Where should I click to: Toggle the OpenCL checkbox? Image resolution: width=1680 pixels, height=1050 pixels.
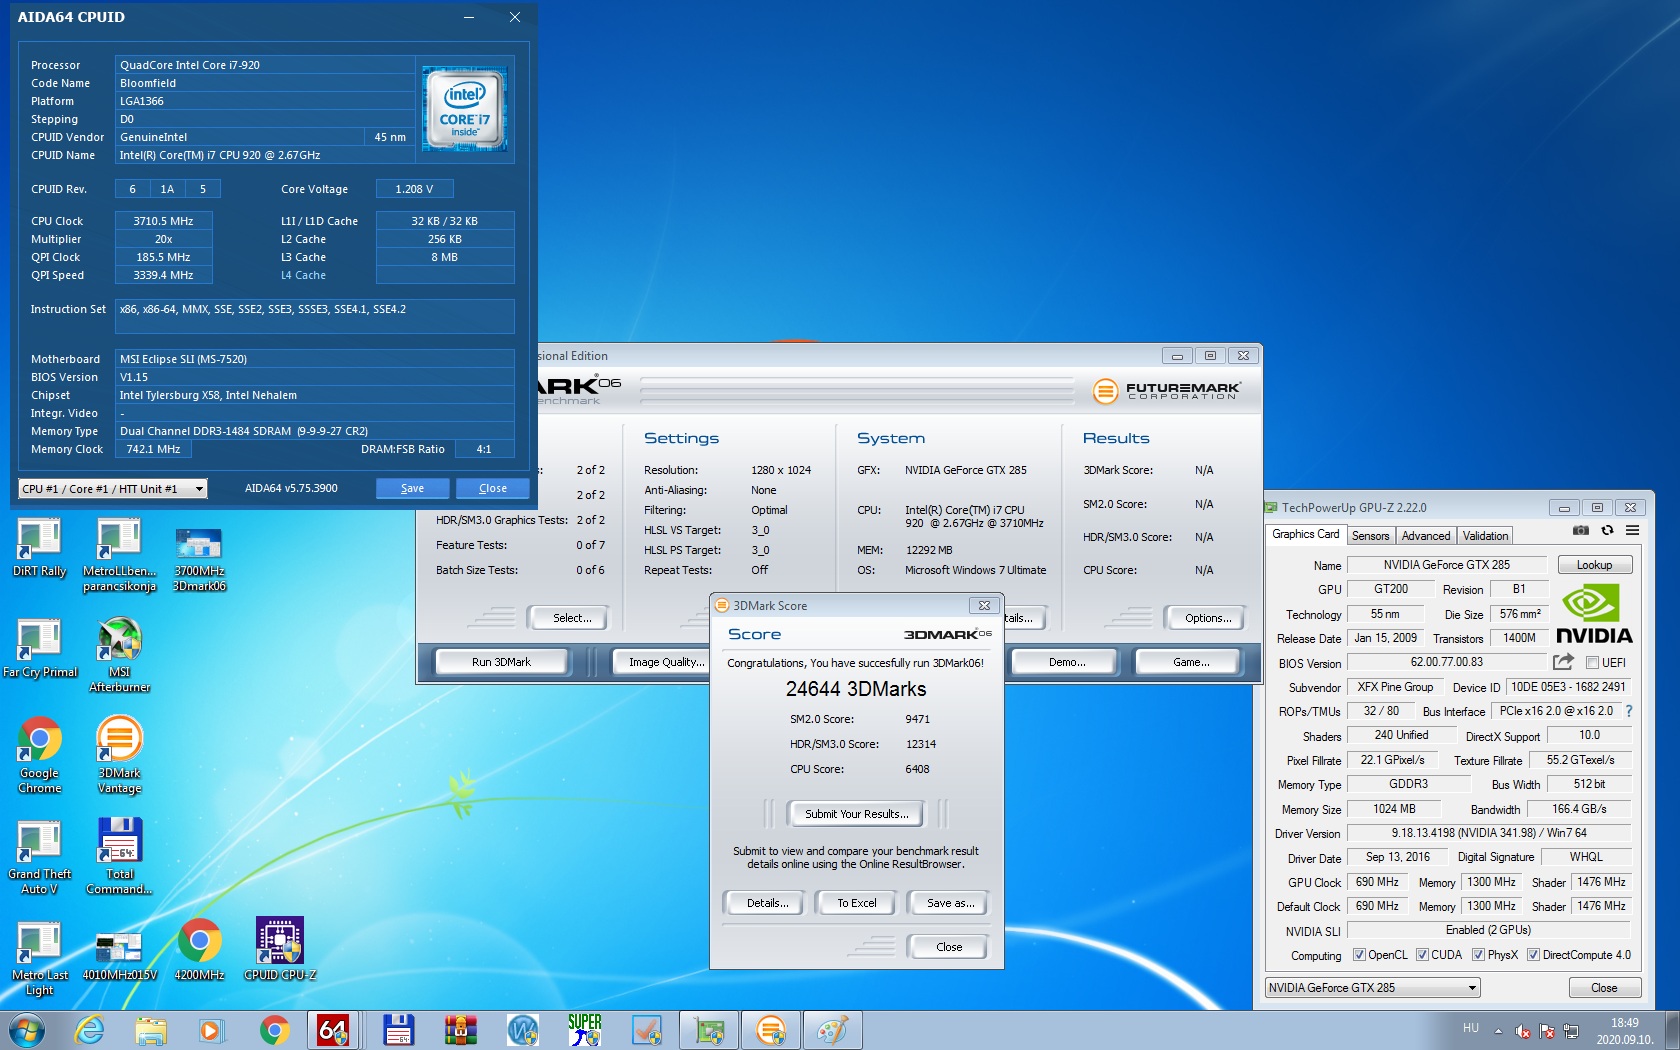click(x=1359, y=955)
